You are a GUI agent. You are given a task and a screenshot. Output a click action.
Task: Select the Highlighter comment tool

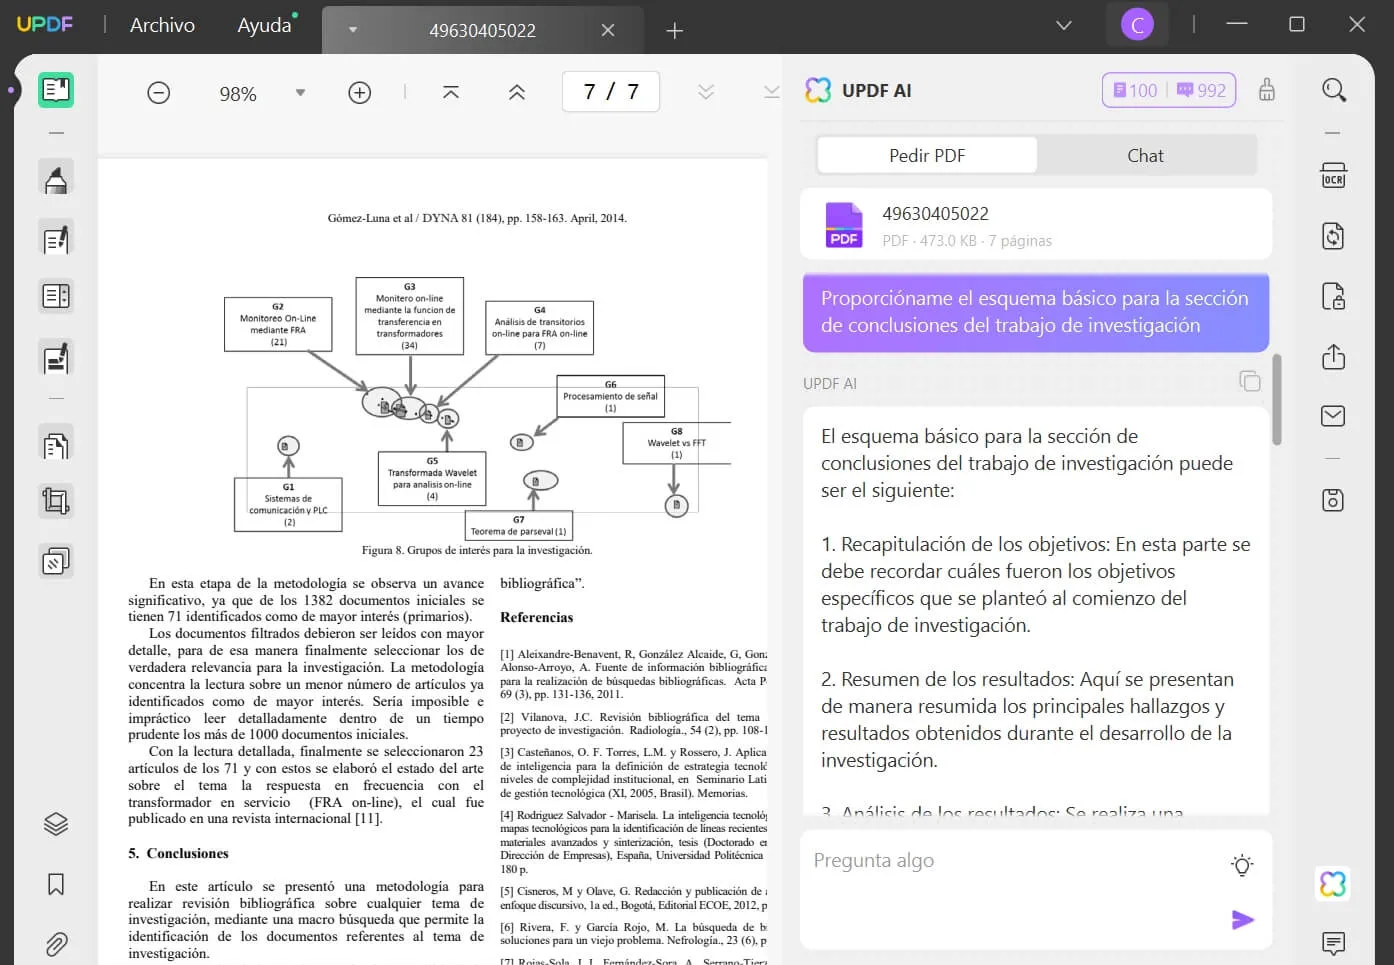(x=56, y=178)
